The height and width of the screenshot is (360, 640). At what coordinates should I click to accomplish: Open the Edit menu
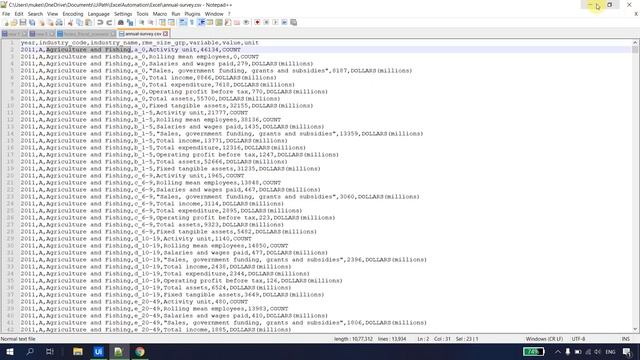coord(19,14)
